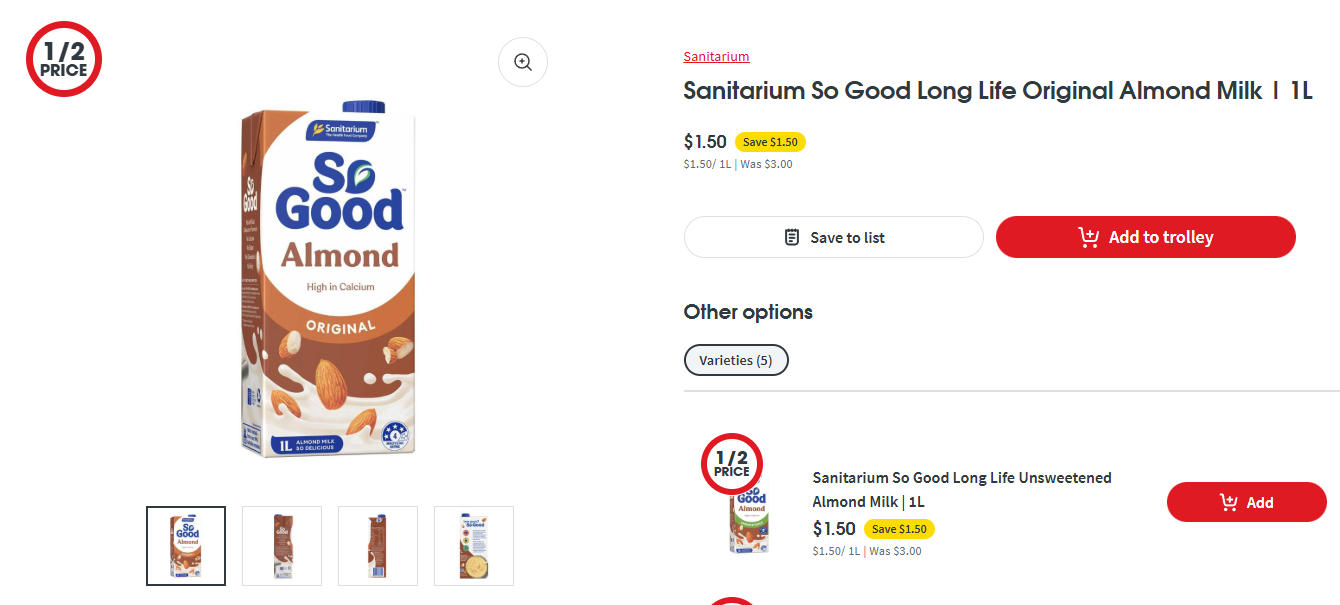
Task: Click the list icon in Save to list
Action: (792, 237)
